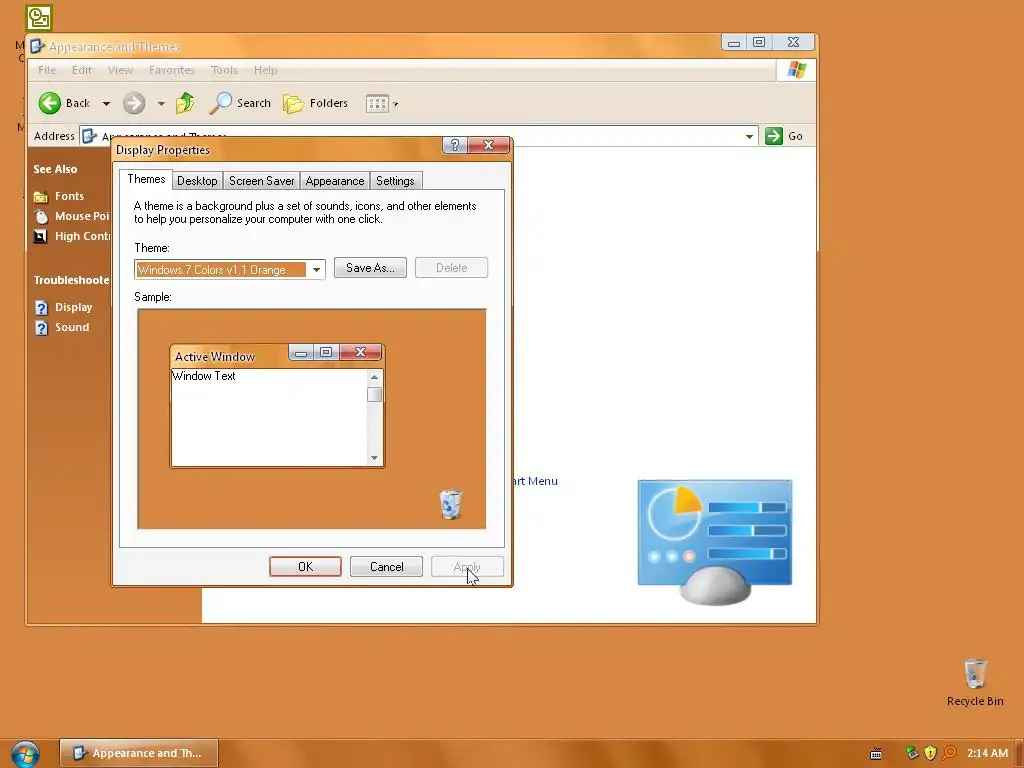Open the Forward history dropdown arrow

(161, 104)
